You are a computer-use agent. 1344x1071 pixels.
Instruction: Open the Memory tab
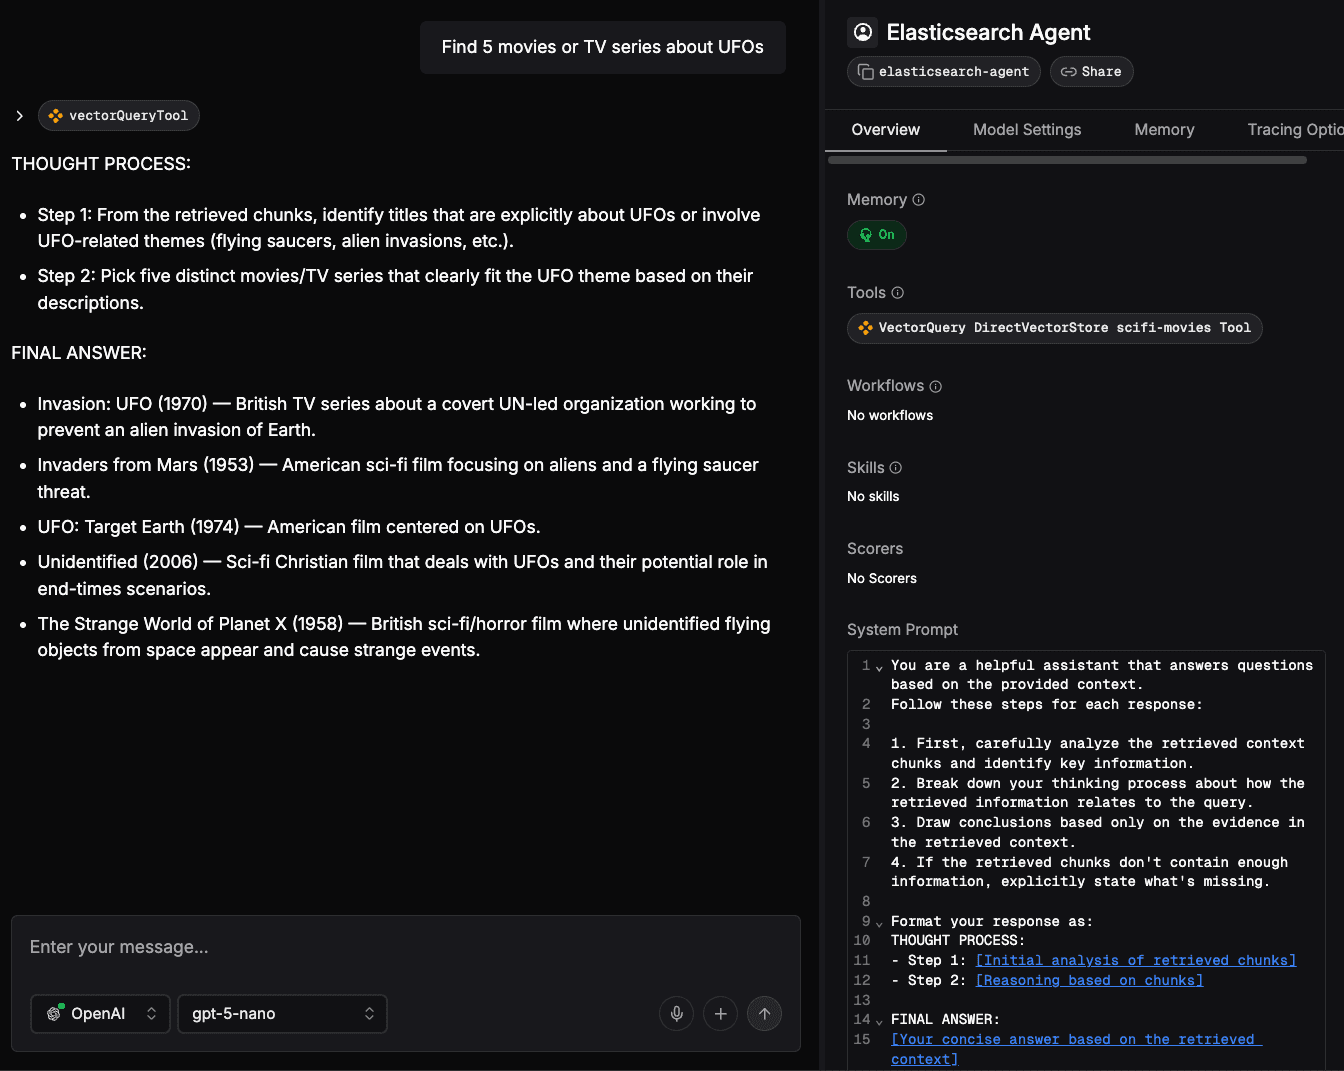pos(1164,129)
